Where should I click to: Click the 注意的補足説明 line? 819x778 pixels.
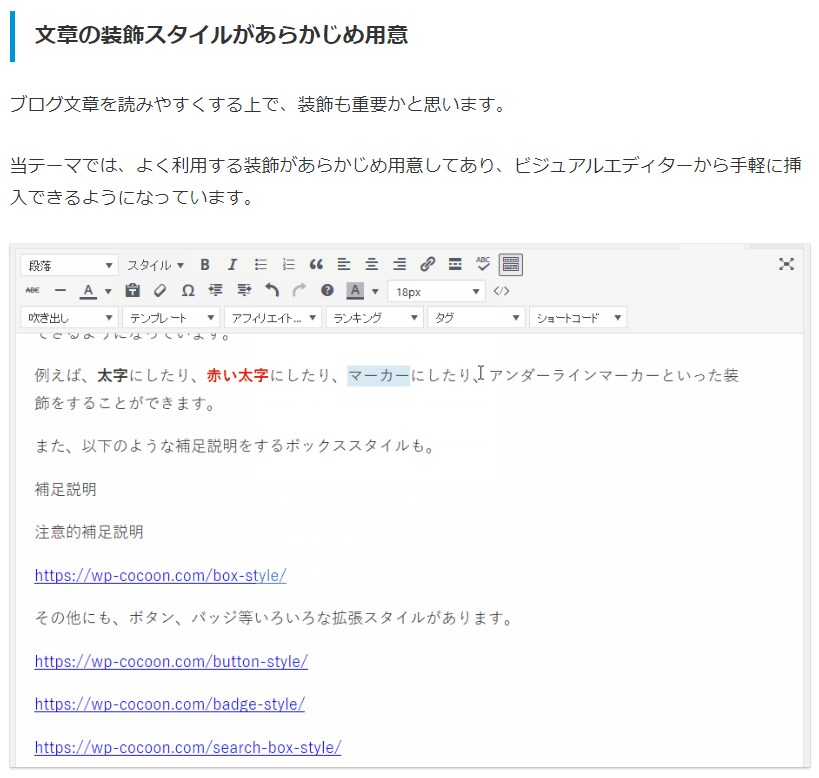click(x=89, y=532)
